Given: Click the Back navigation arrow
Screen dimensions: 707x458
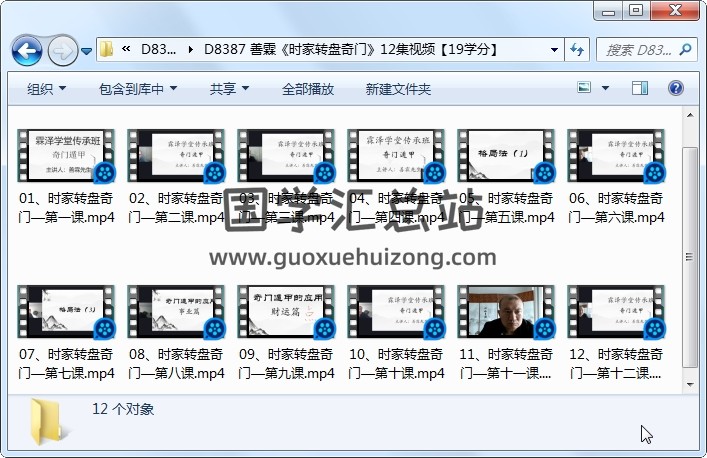Looking at the screenshot, I should (27, 50).
